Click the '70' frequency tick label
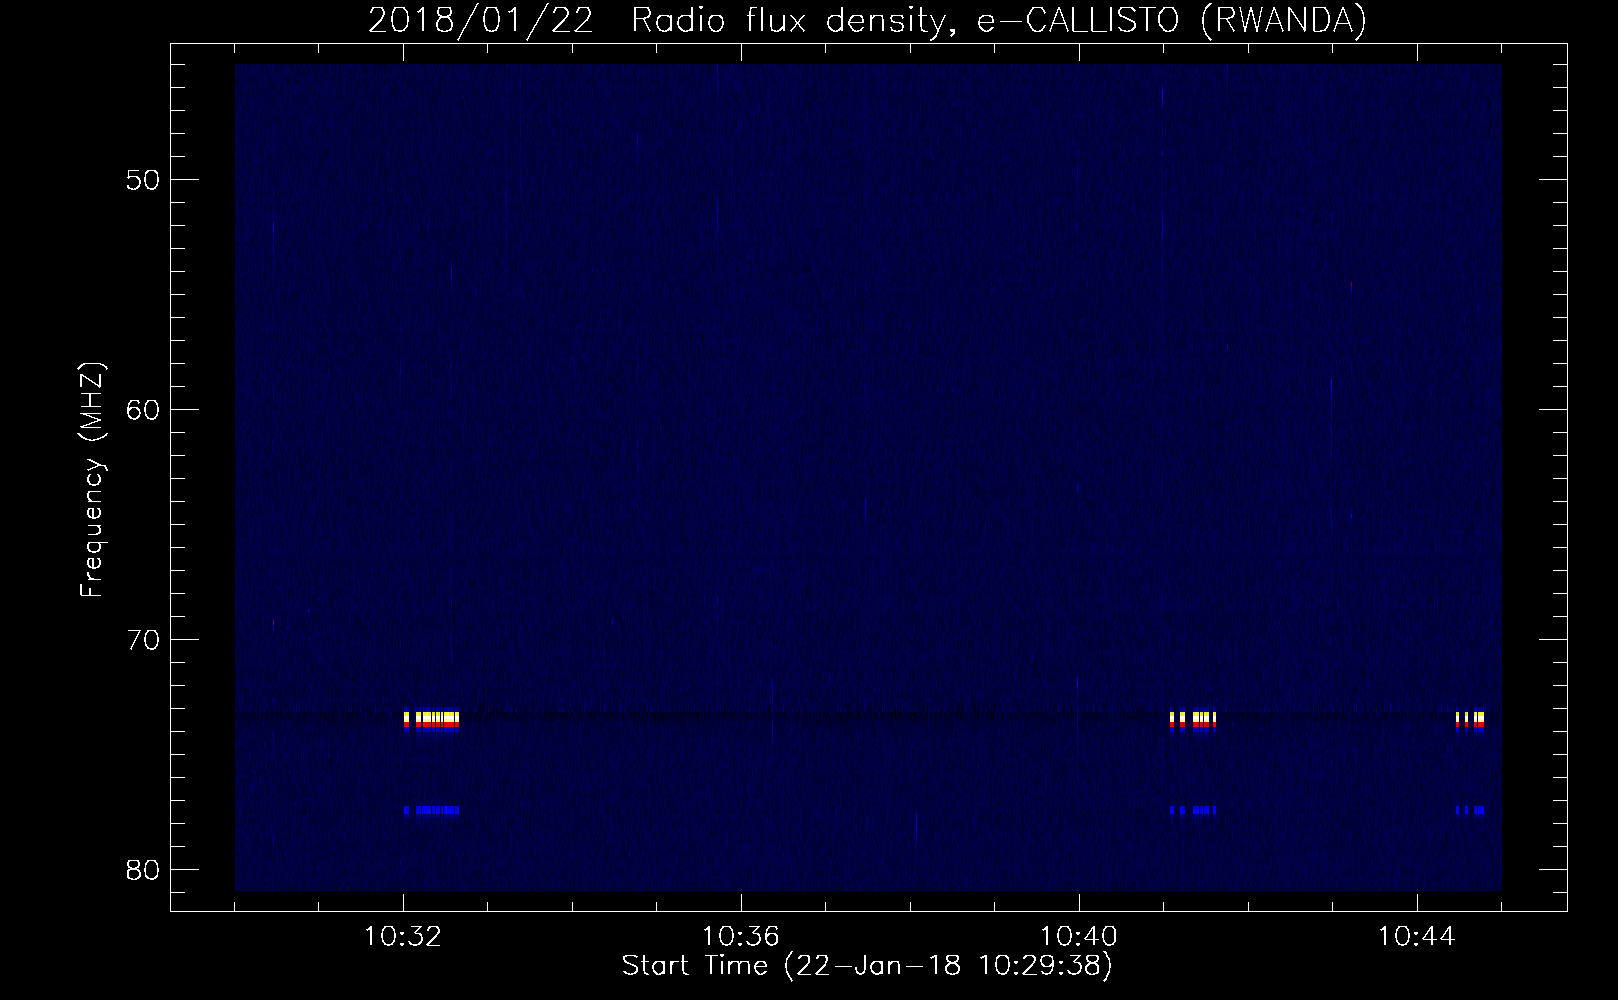This screenshot has height=1000, width=1618. tap(141, 639)
